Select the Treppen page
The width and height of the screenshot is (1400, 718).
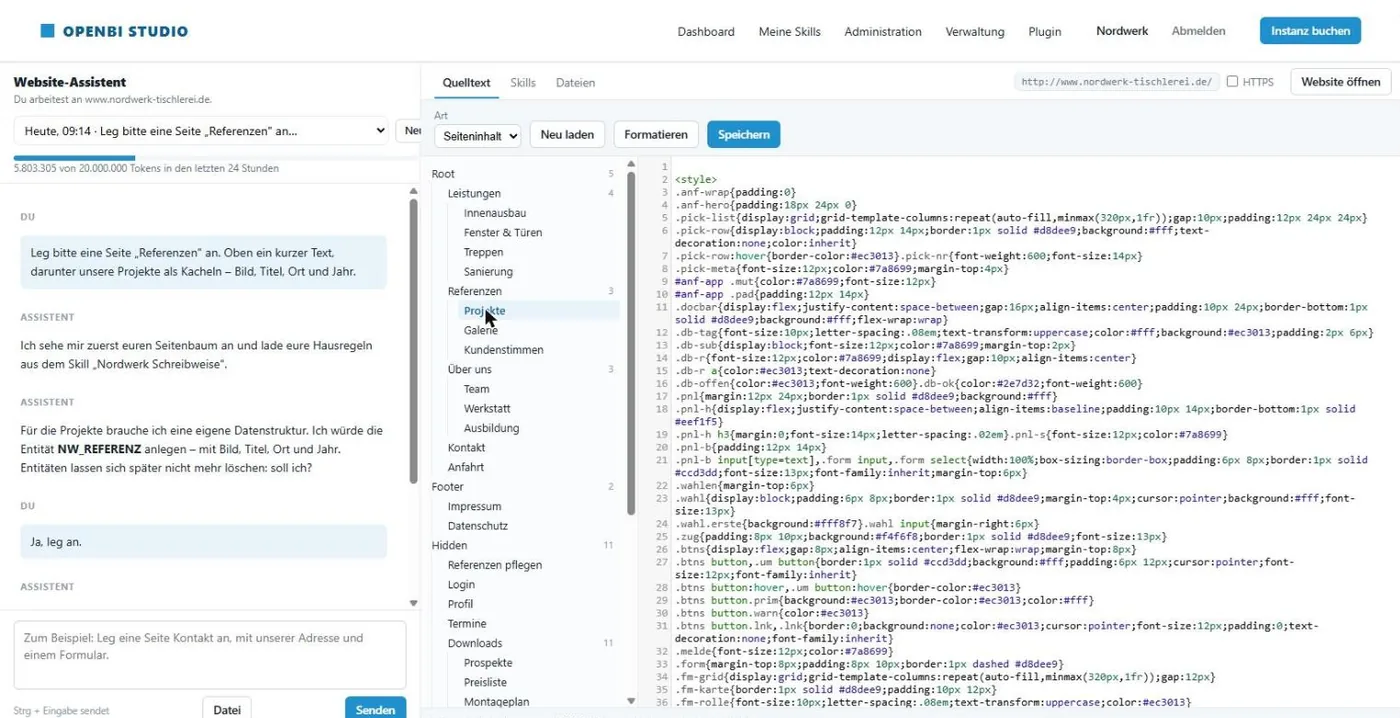tap(483, 252)
